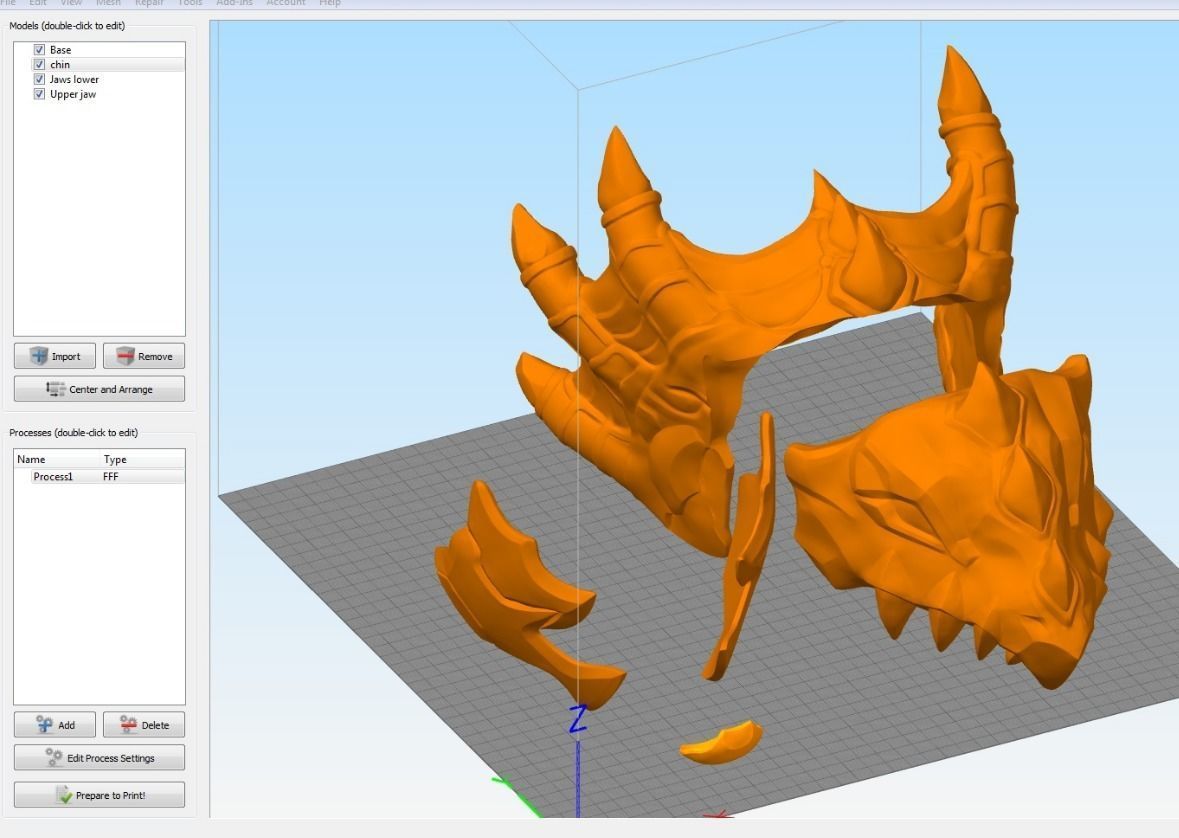Viewport: 1179px width, 838px height.
Task: Toggle the chin model checkbox
Action: point(39,65)
